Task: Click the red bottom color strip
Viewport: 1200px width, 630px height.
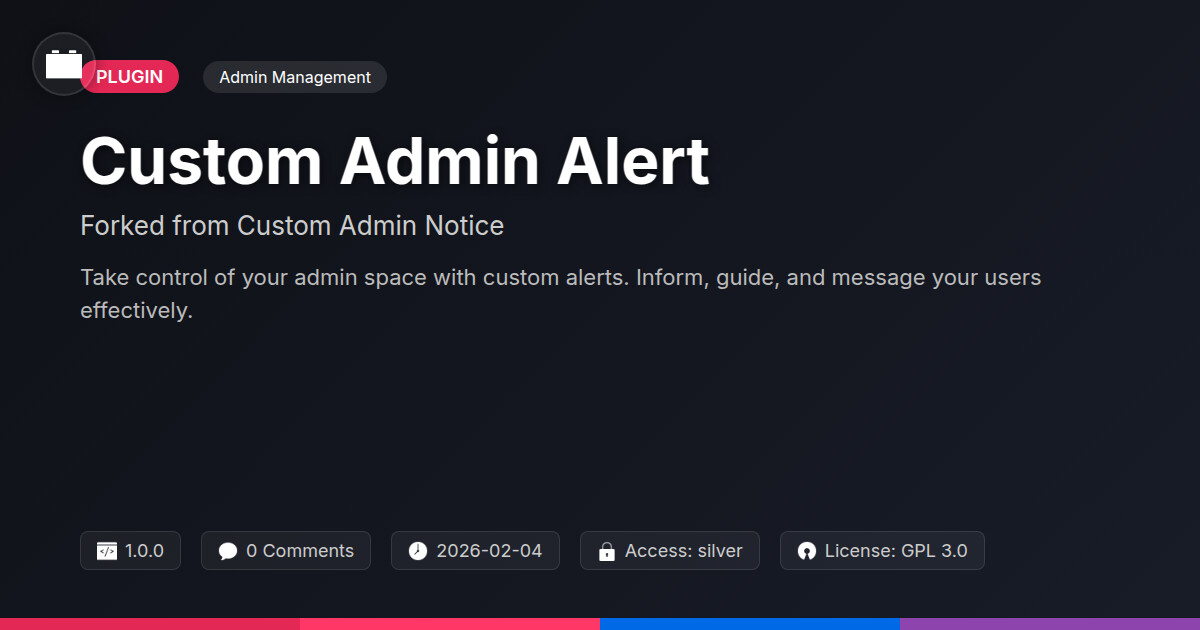Action: (x=150, y=624)
